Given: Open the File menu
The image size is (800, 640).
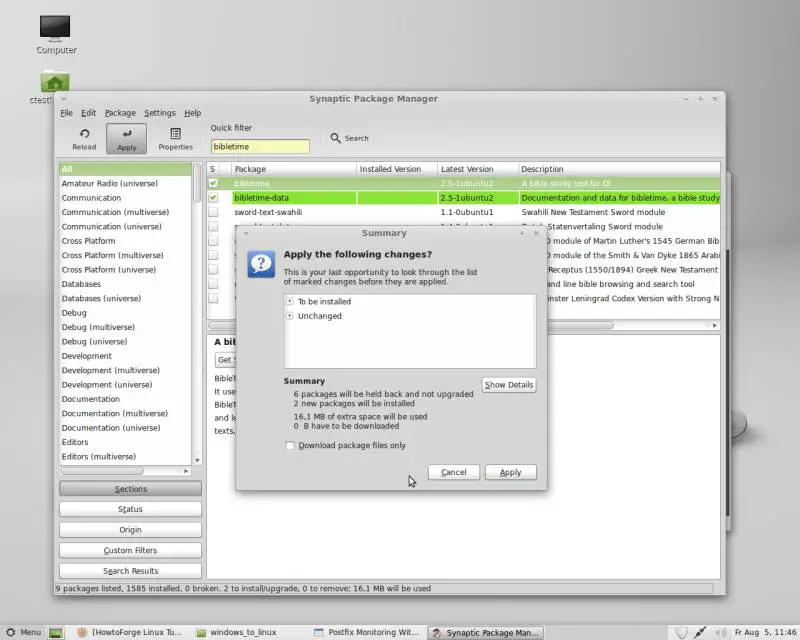Looking at the screenshot, I should point(66,113).
